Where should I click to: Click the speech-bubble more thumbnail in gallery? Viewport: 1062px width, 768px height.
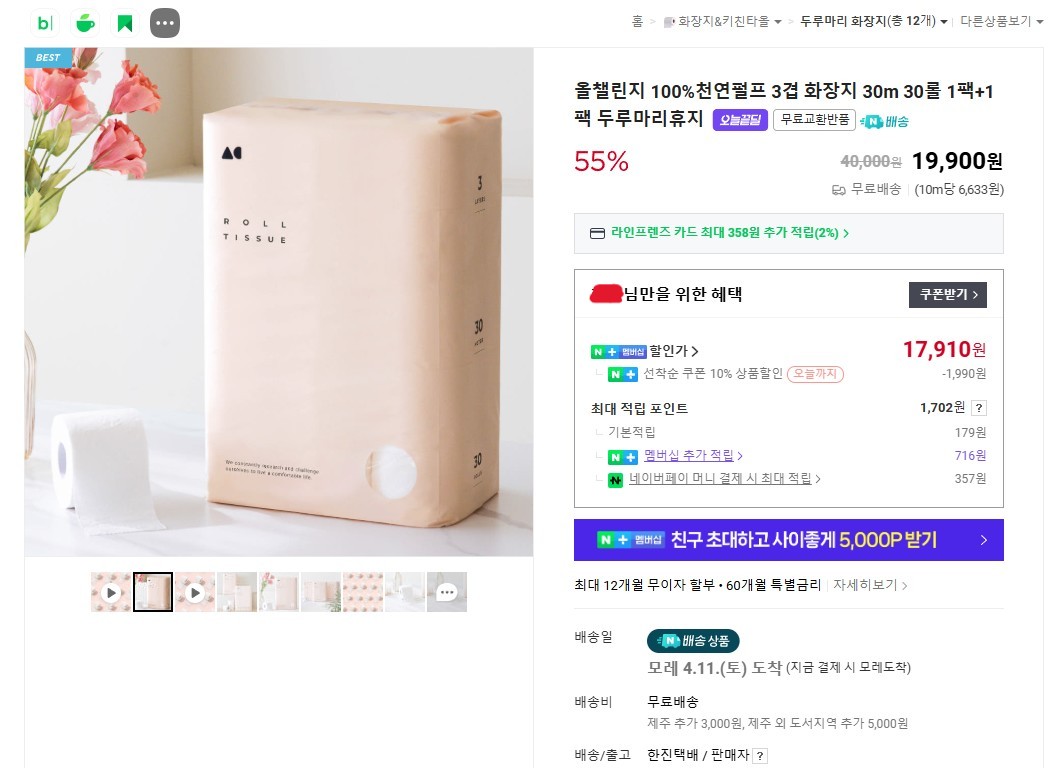pyautogui.click(x=447, y=592)
